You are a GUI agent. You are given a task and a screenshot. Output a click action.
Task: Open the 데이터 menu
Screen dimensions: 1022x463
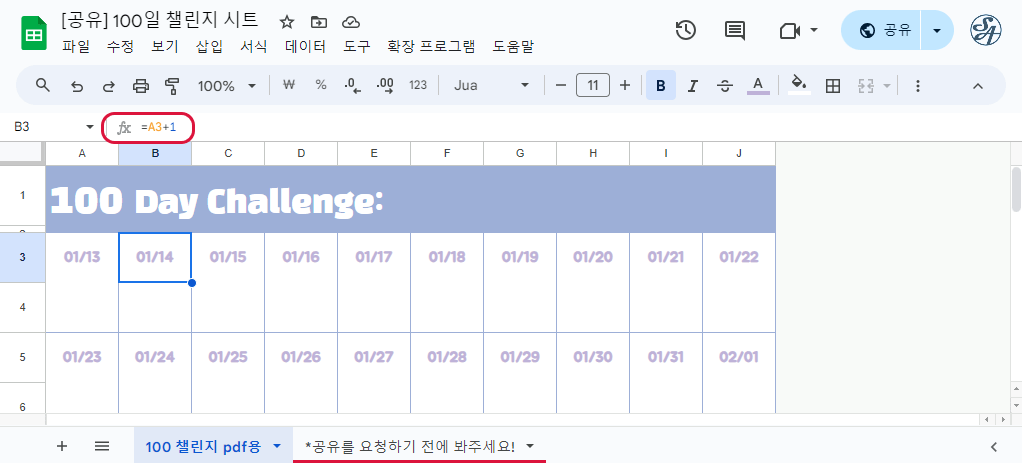point(305,46)
